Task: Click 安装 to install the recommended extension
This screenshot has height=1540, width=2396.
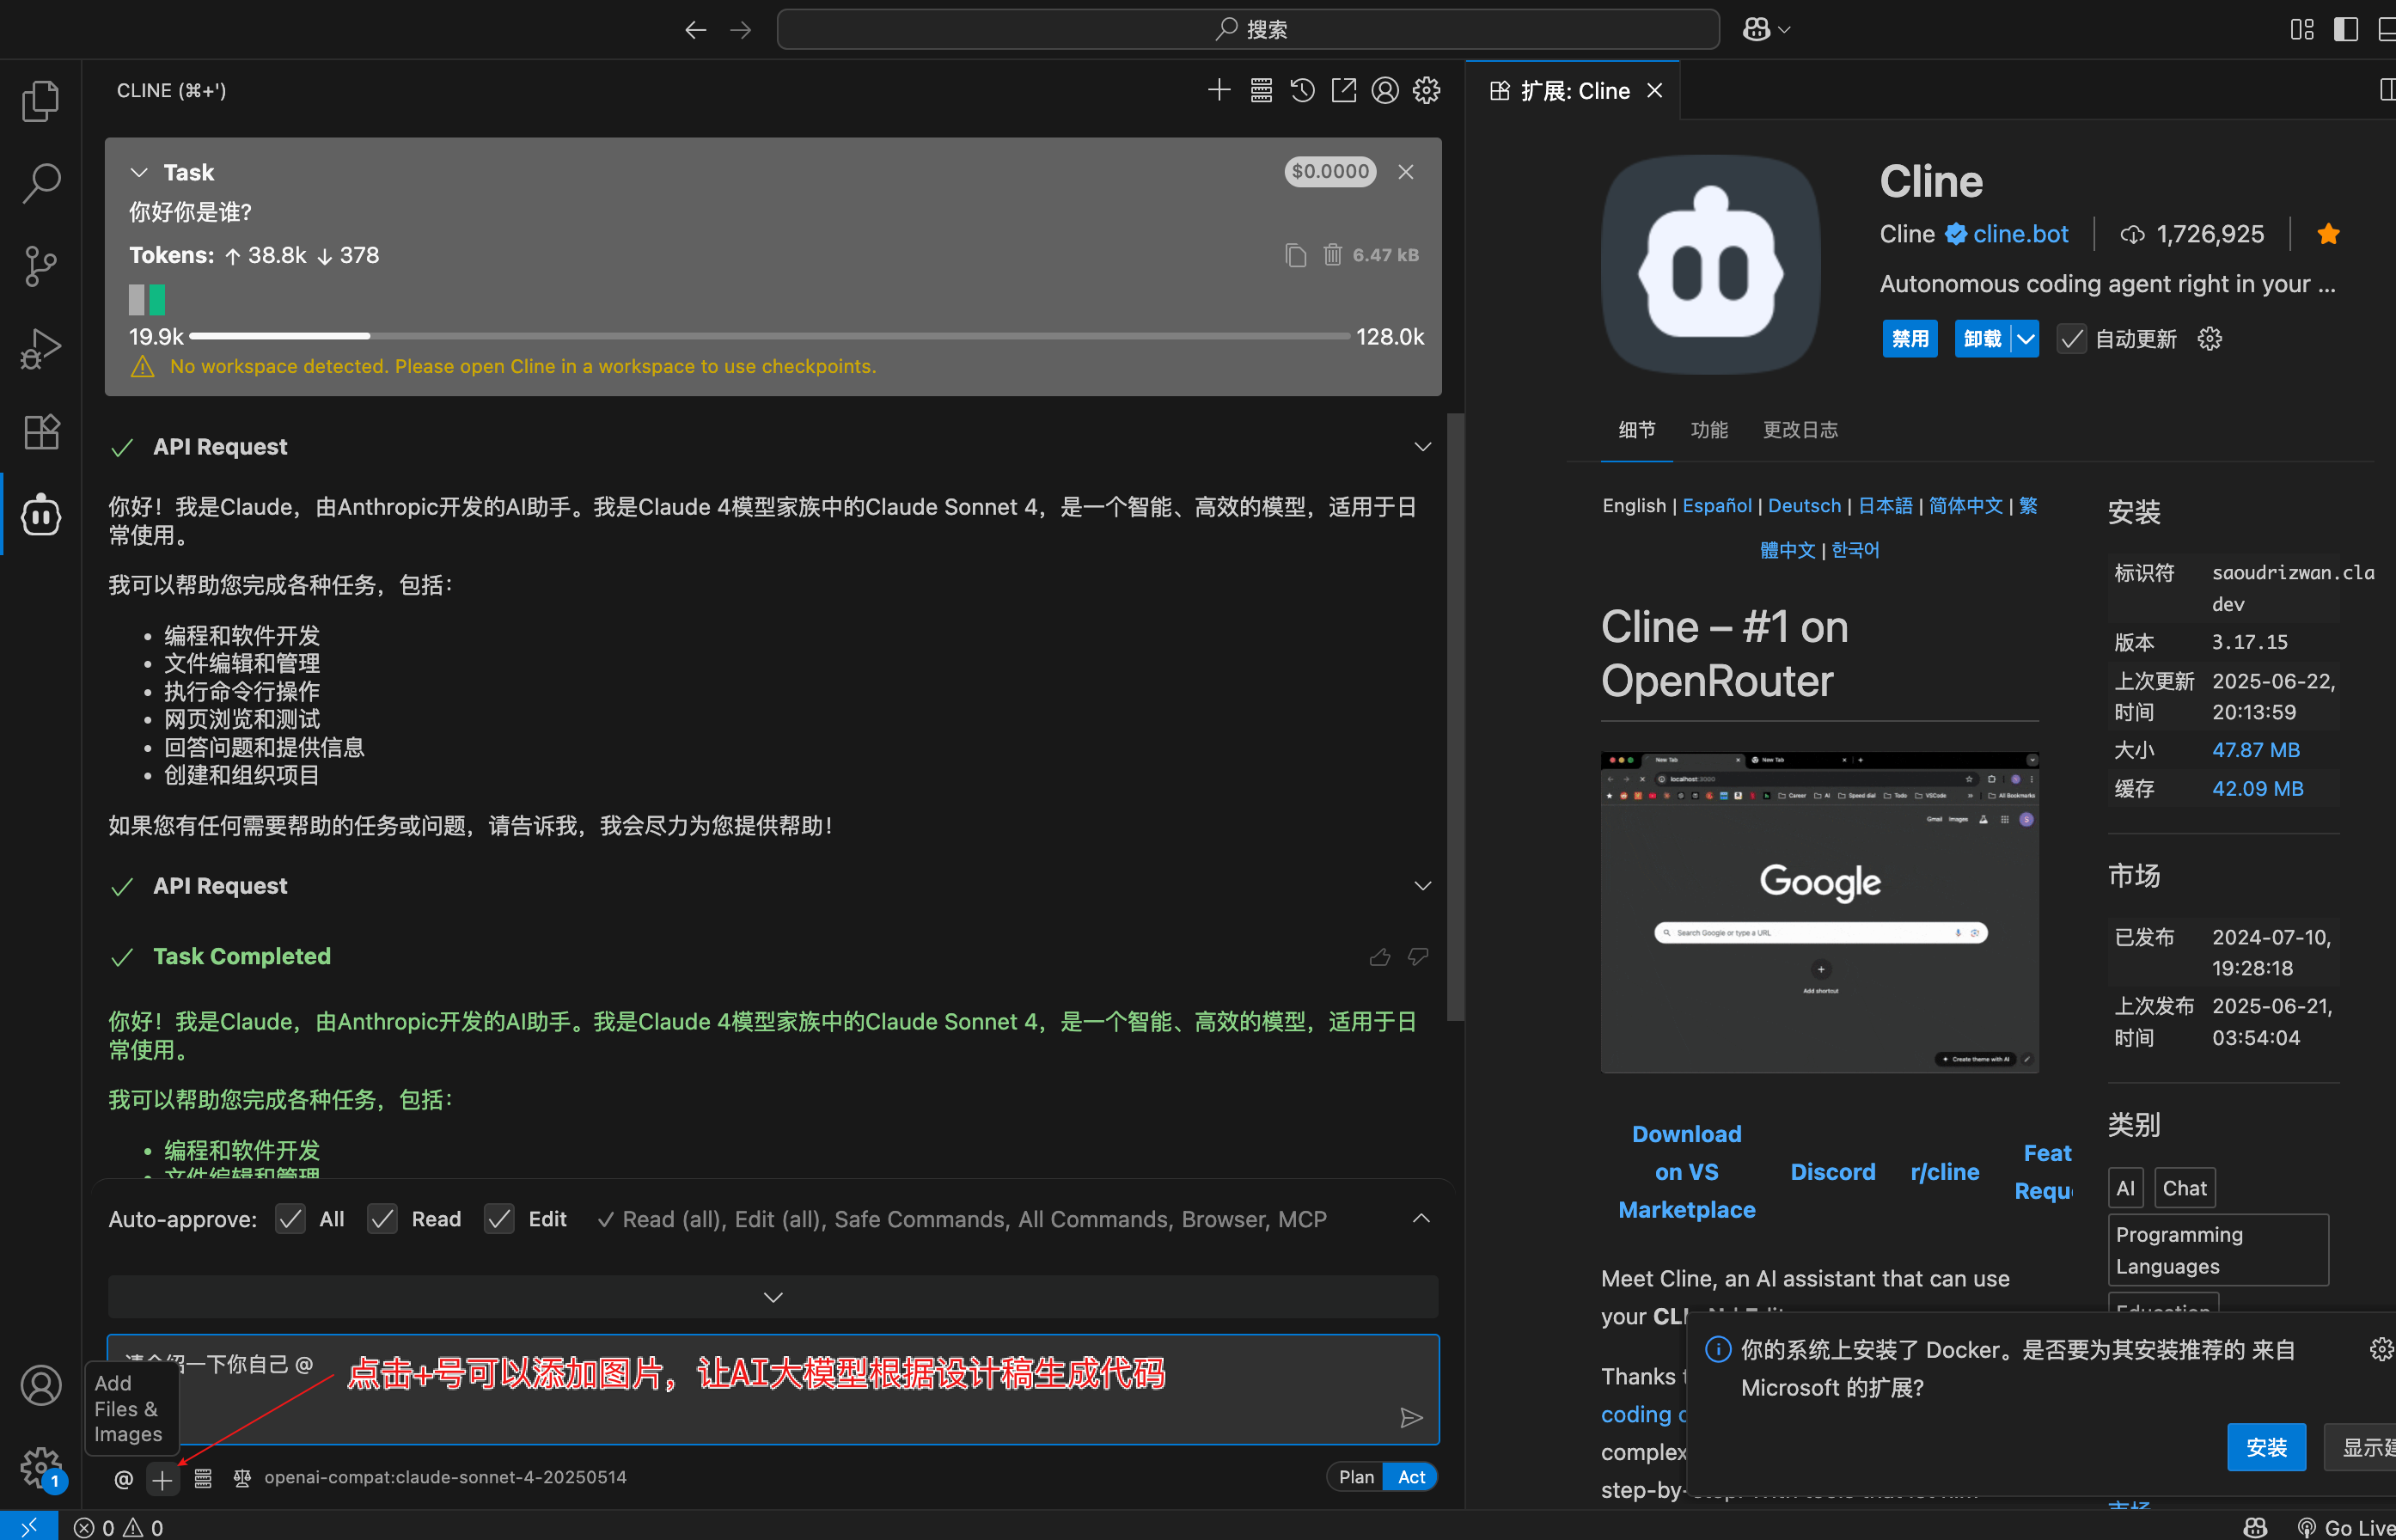Action: coord(2266,1447)
